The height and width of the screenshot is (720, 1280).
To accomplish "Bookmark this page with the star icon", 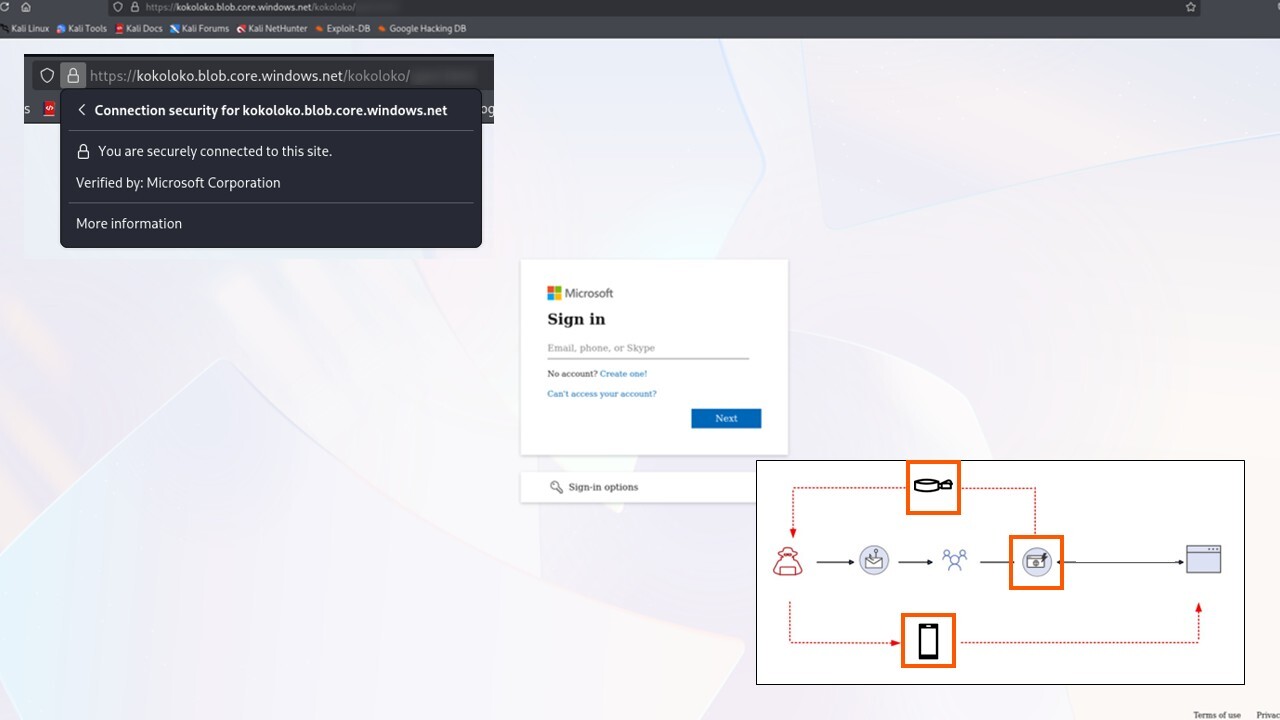I will [x=1190, y=7].
